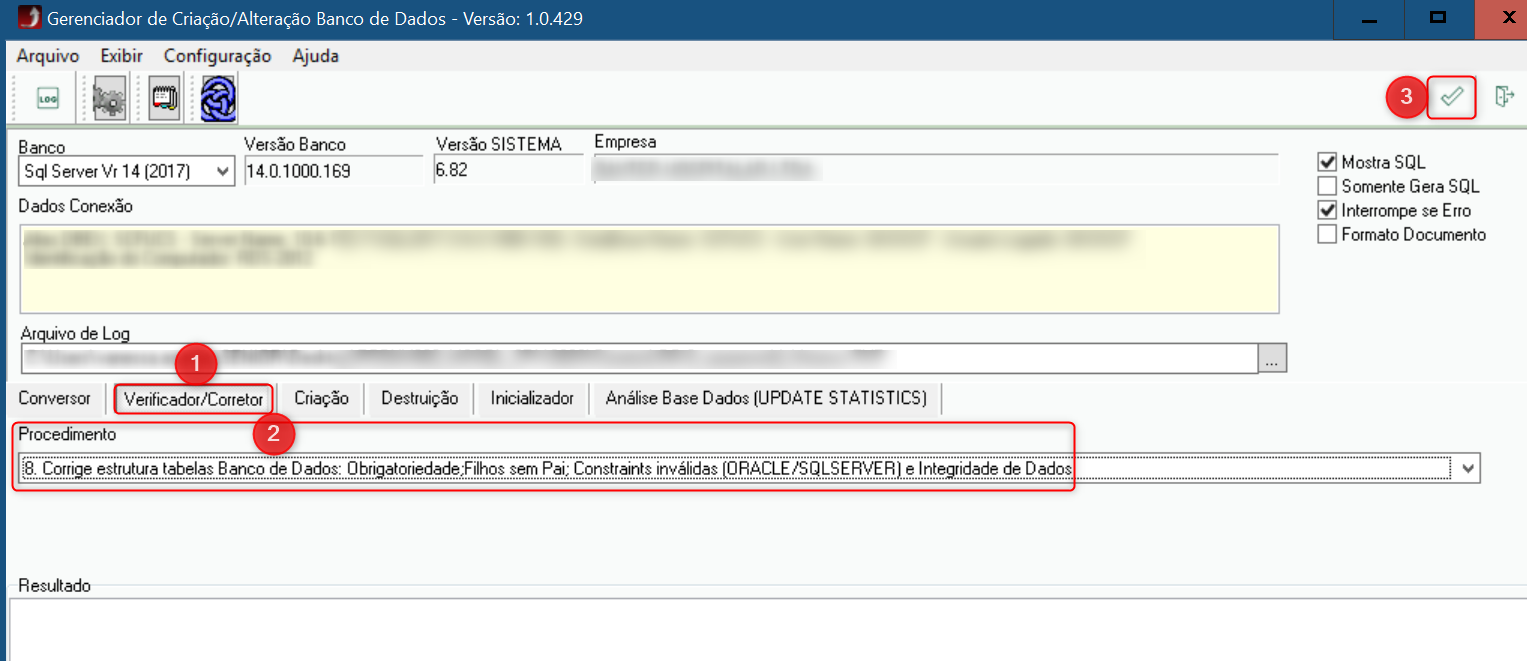This screenshot has width=1527, height=661.
Task: Open the LOG viewer toolbar icon
Action: coord(47,99)
